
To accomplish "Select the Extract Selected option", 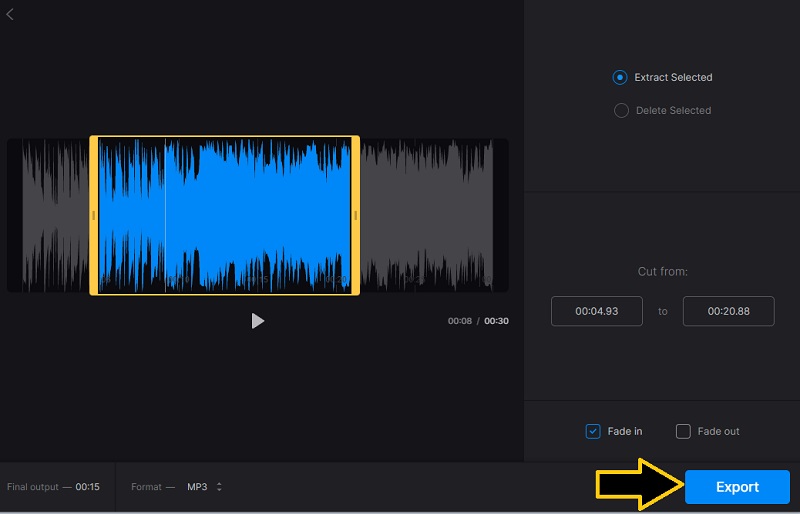I will (x=620, y=77).
